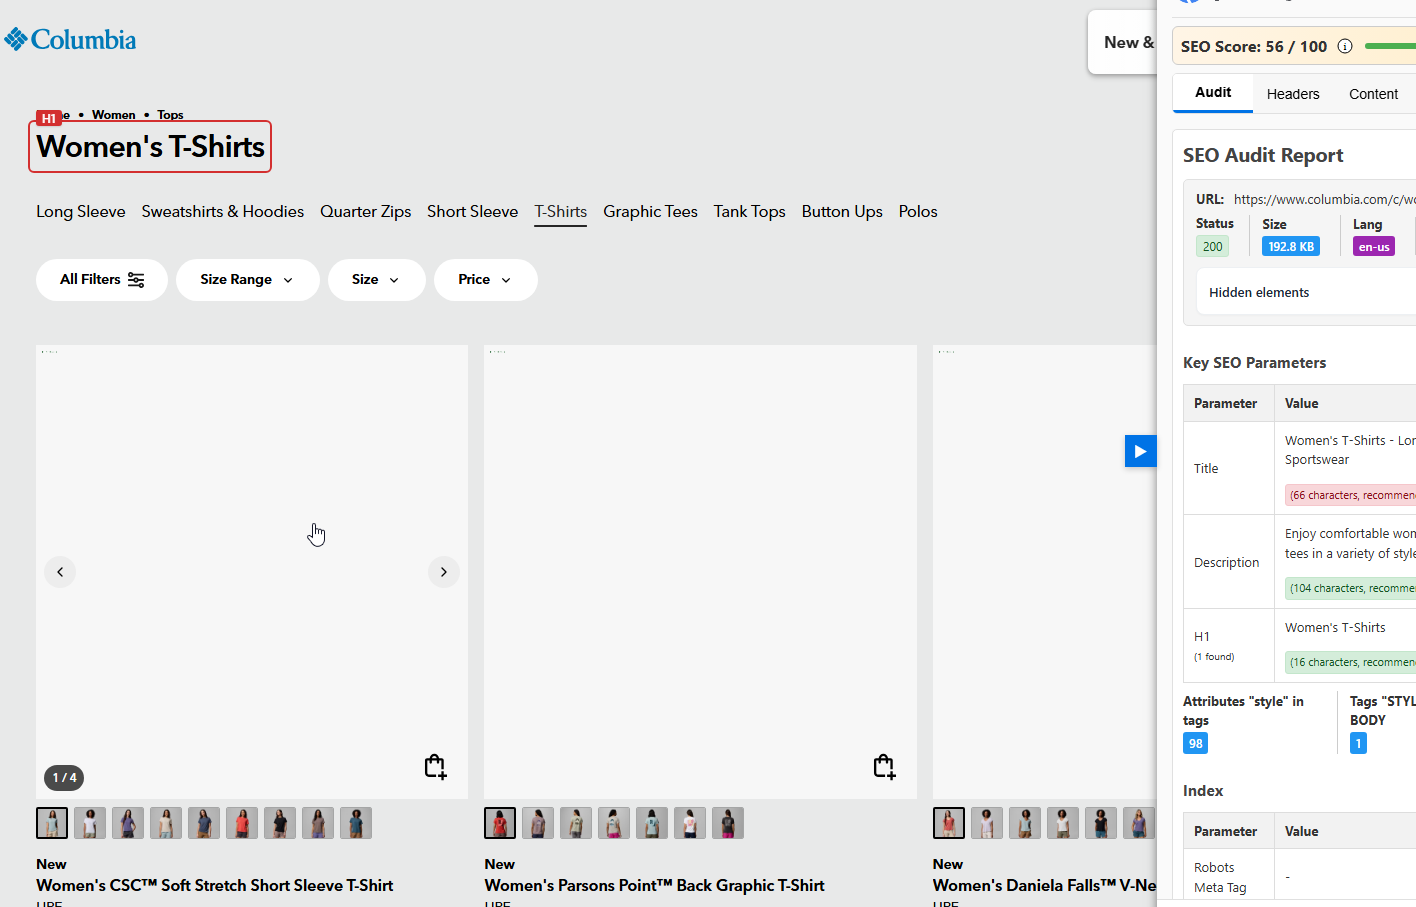
Task: Click the Index section heading
Action: [x=1203, y=791]
